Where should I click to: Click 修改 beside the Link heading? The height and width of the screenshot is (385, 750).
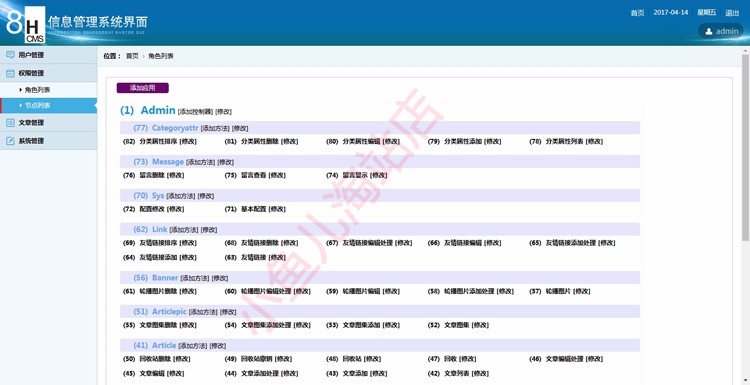point(209,230)
